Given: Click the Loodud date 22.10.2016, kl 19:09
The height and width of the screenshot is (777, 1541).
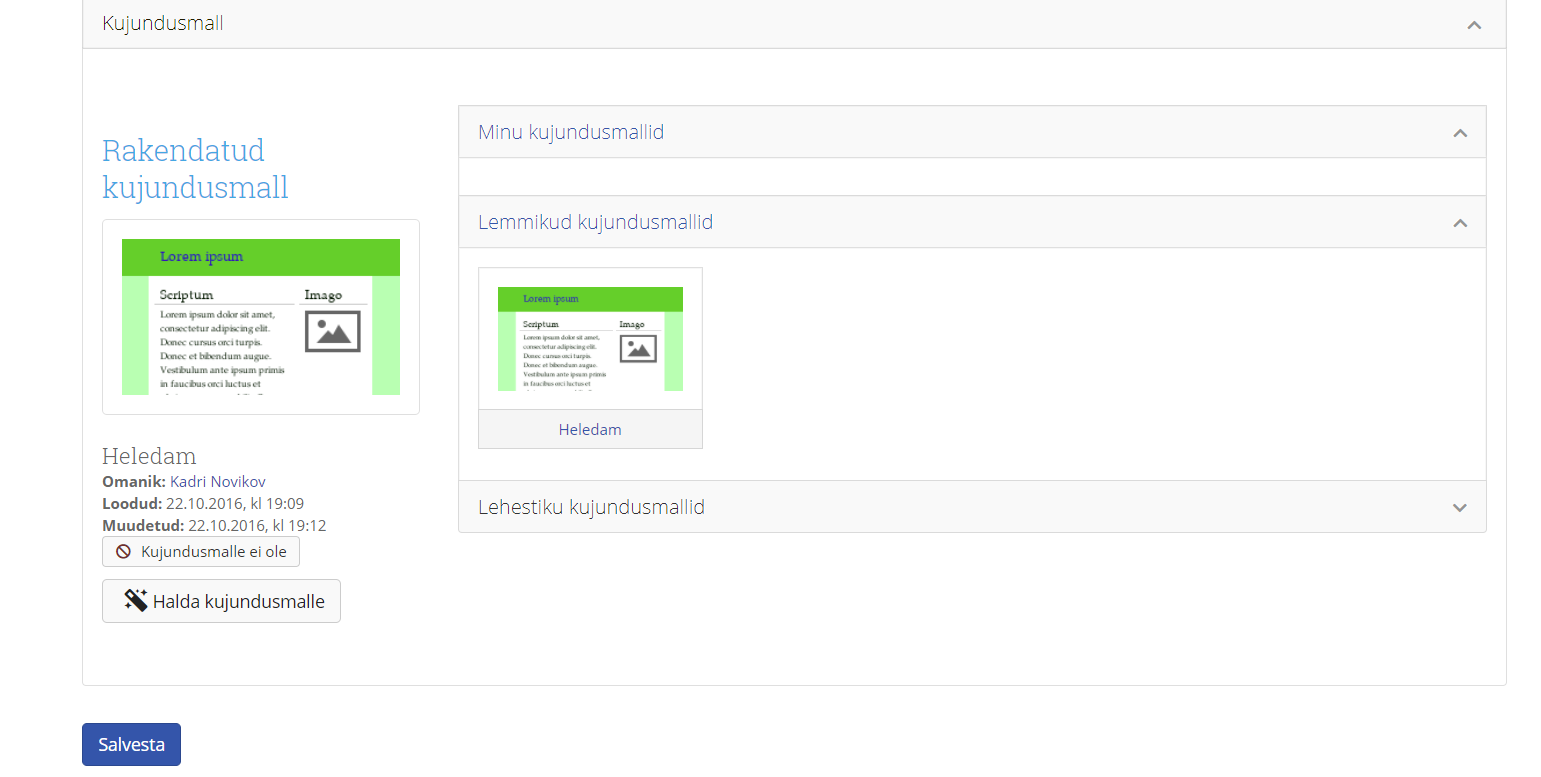Looking at the screenshot, I should click(235, 504).
